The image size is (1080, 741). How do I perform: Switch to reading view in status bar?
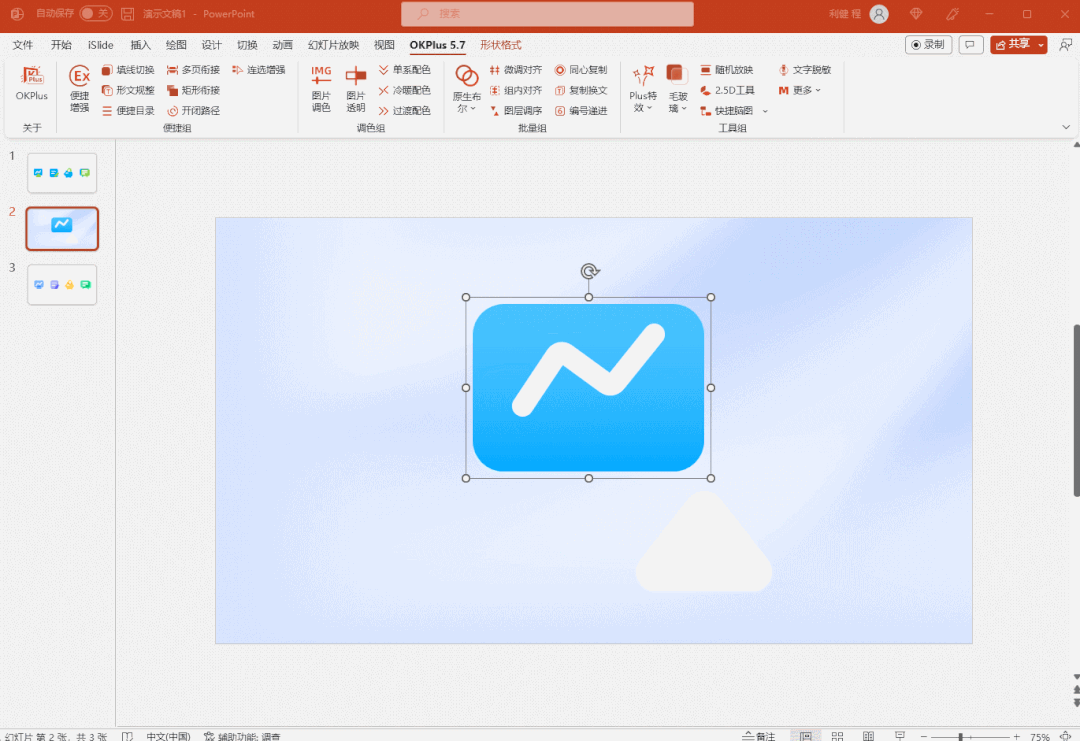pos(869,736)
